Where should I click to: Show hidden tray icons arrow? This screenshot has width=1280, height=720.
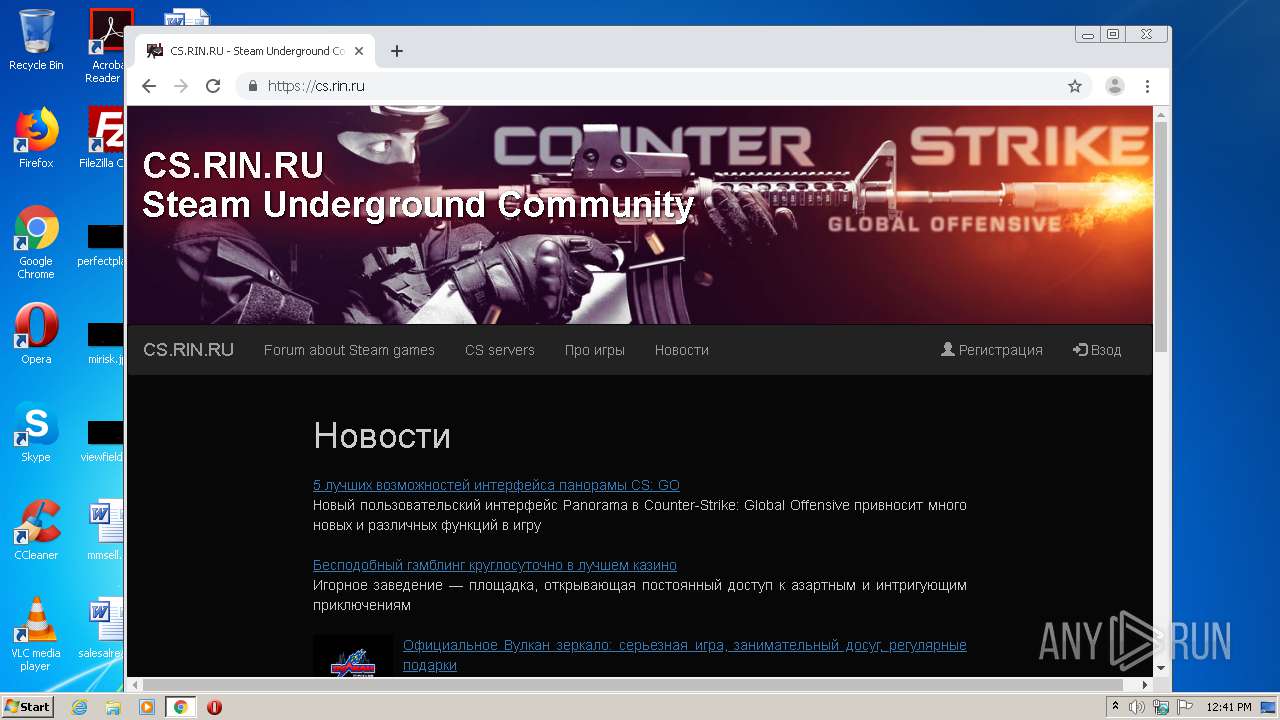point(1115,707)
